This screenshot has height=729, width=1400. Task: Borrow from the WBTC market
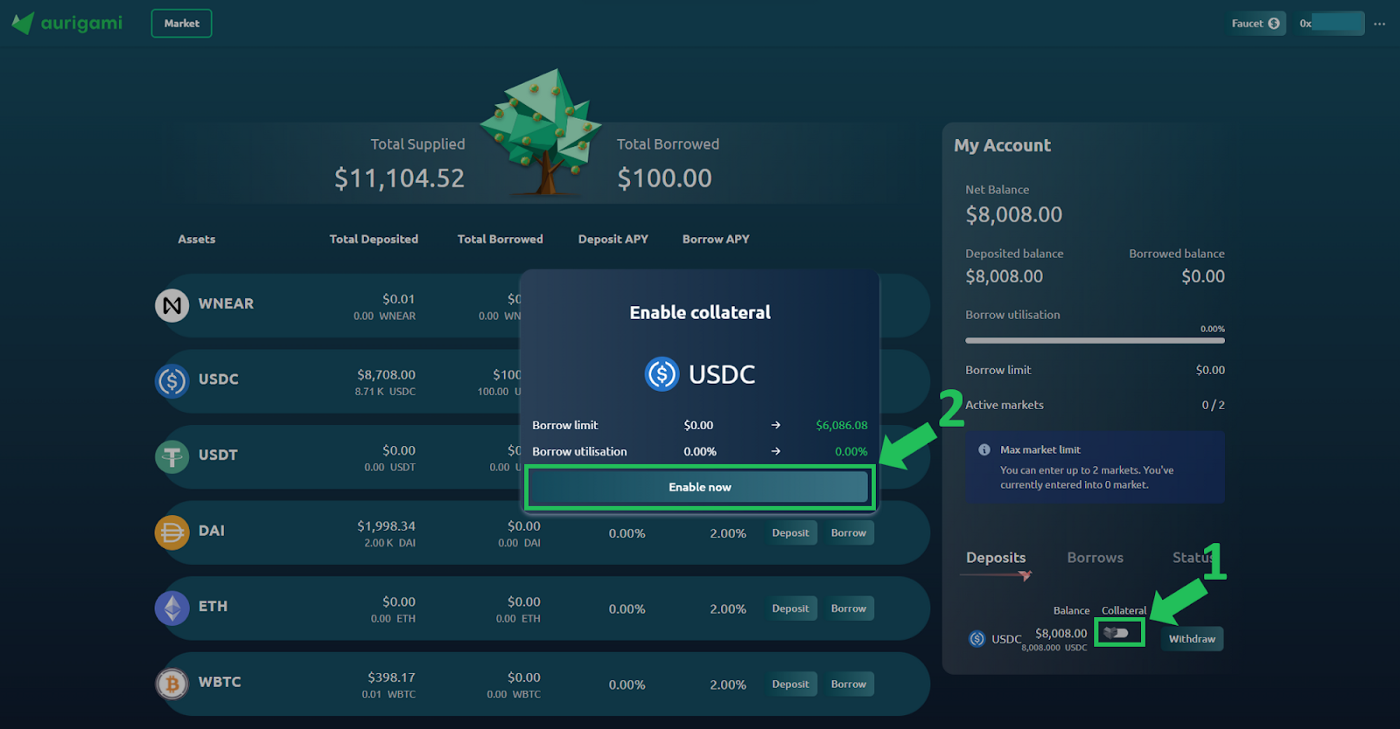(848, 684)
